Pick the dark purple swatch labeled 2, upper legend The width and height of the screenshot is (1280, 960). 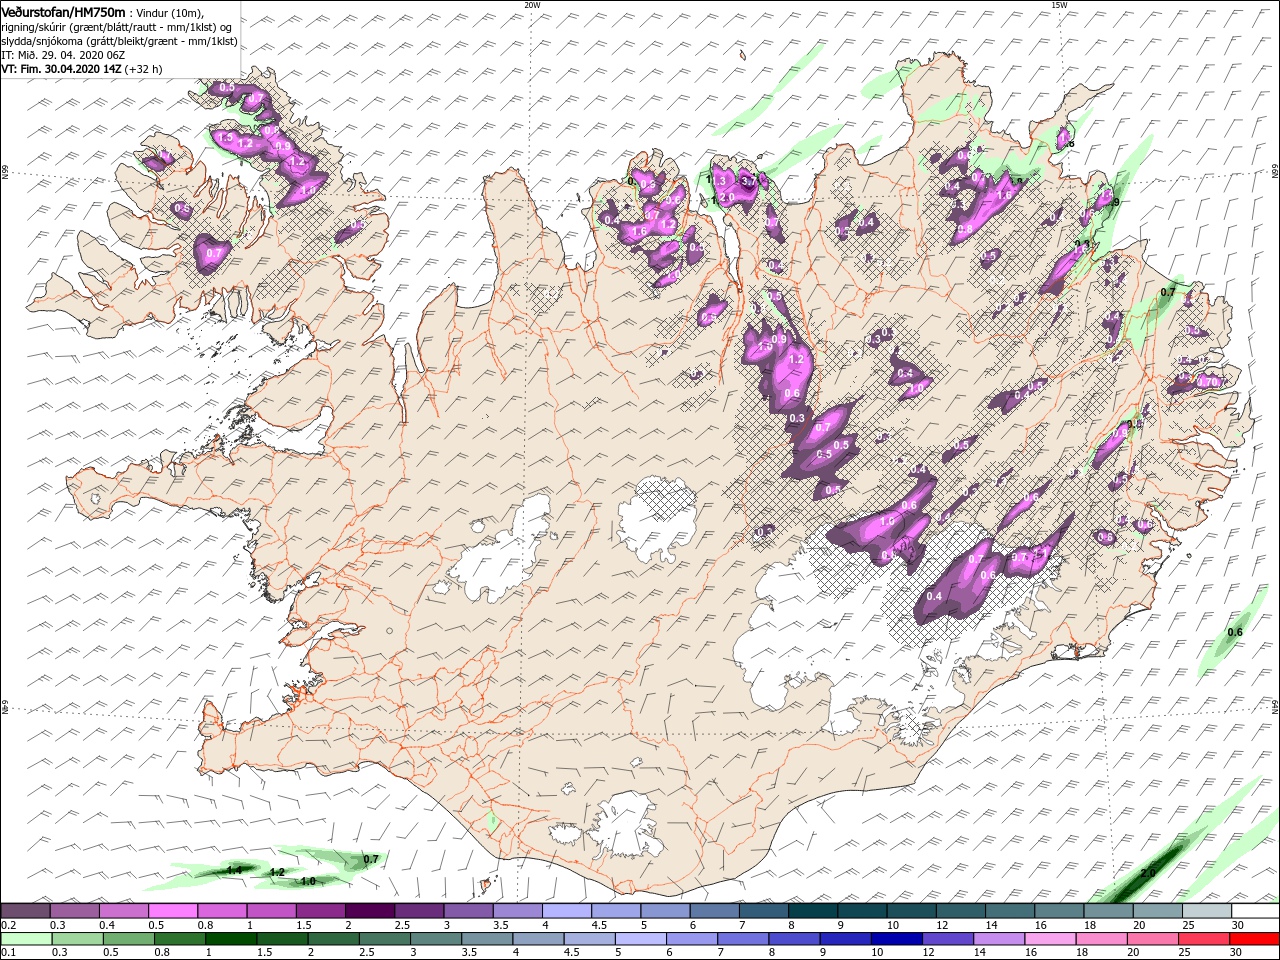(x=369, y=912)
